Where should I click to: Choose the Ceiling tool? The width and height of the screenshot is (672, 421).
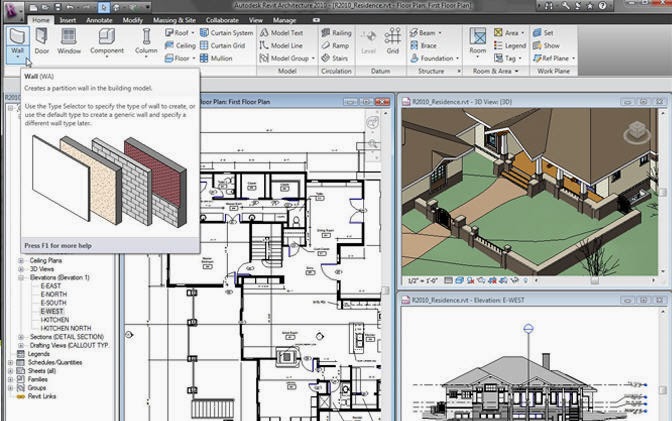pos(180,45)
